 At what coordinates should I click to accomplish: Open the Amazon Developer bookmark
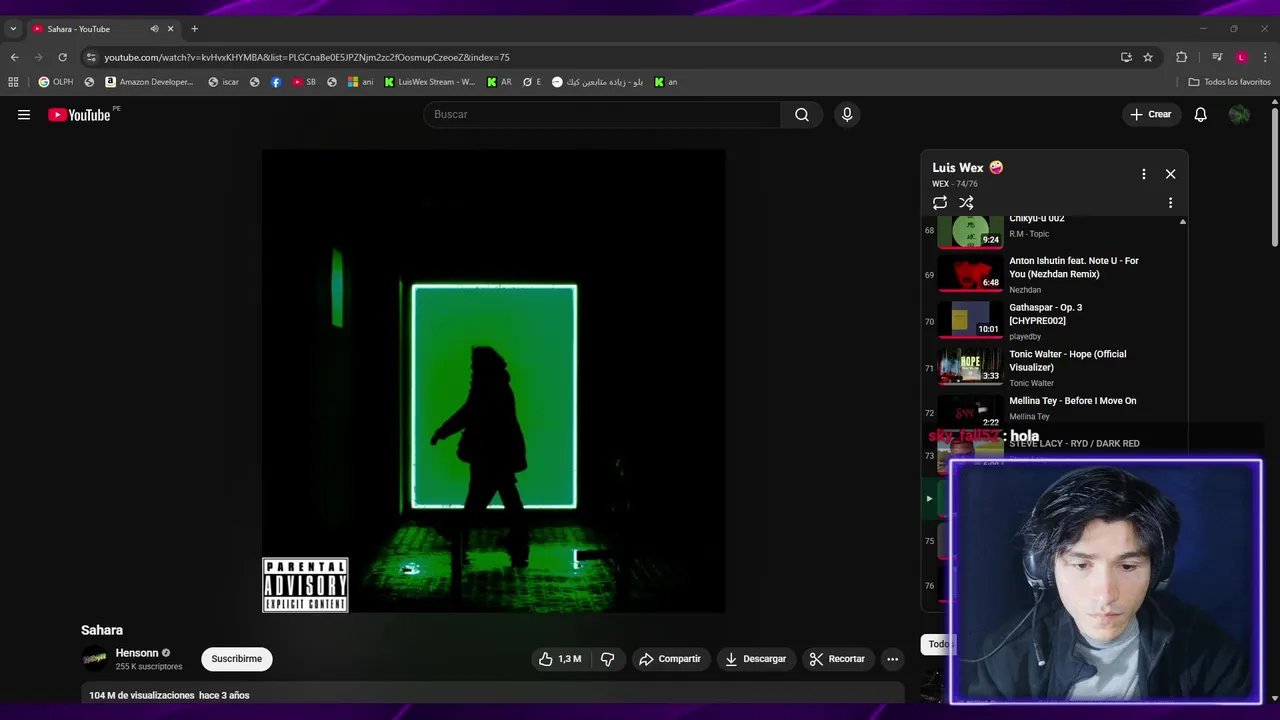(x=149, y=82)
